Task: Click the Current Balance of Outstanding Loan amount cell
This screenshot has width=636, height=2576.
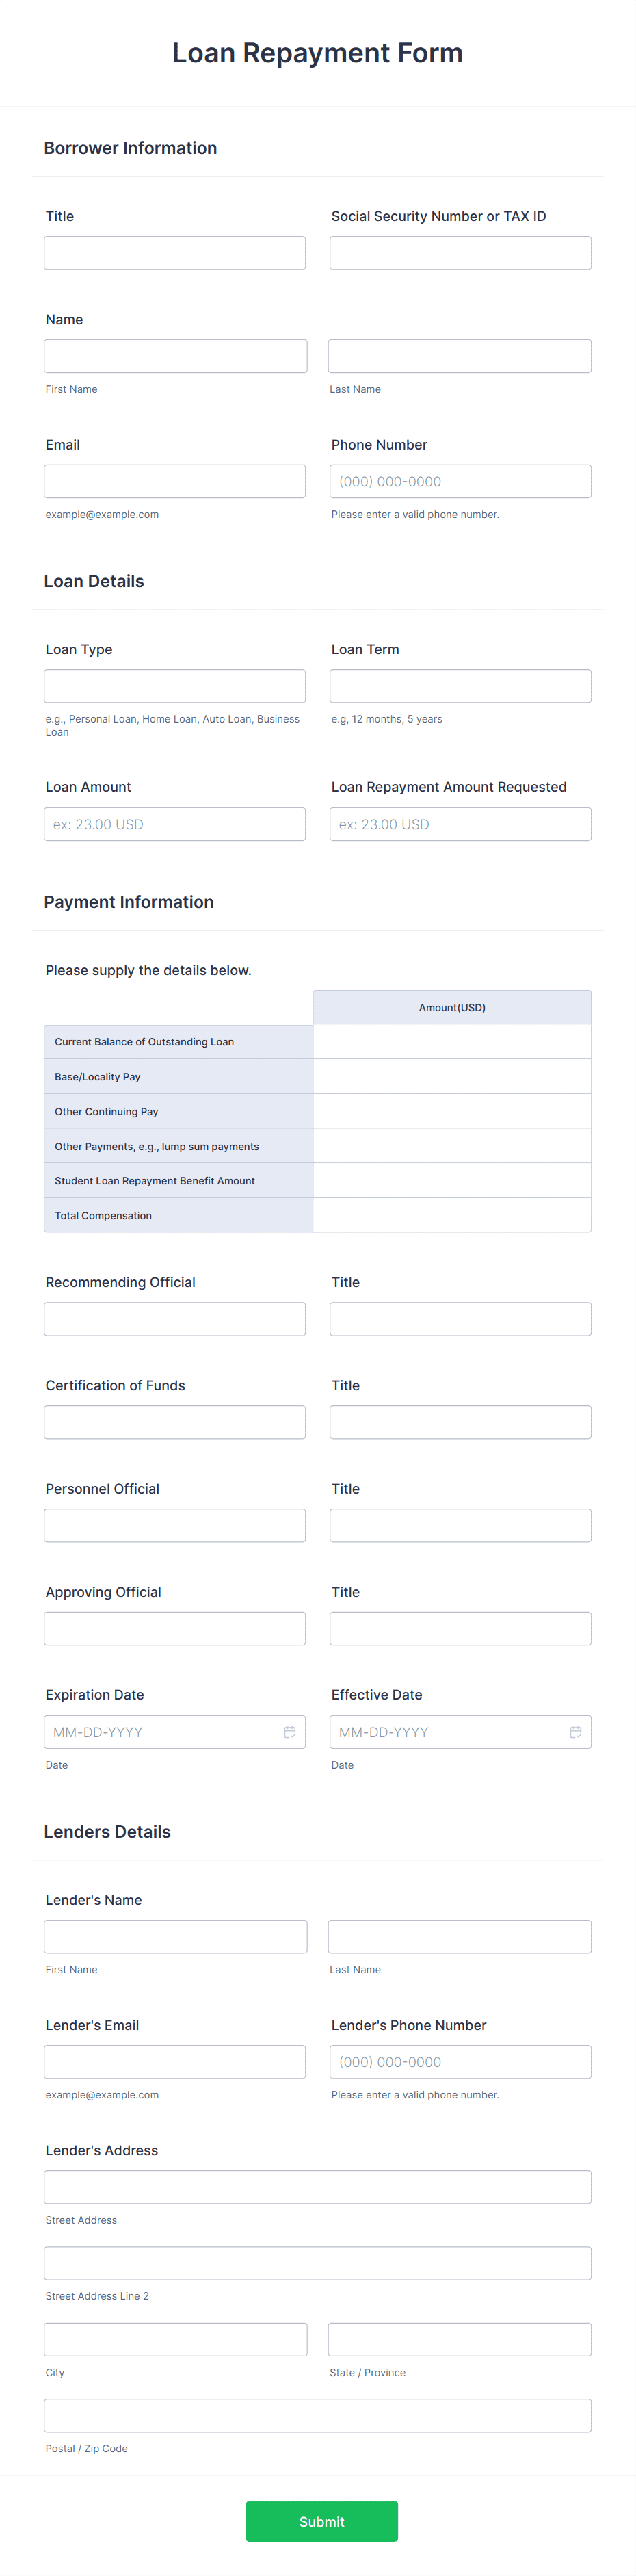Action: click(452, 1042)
